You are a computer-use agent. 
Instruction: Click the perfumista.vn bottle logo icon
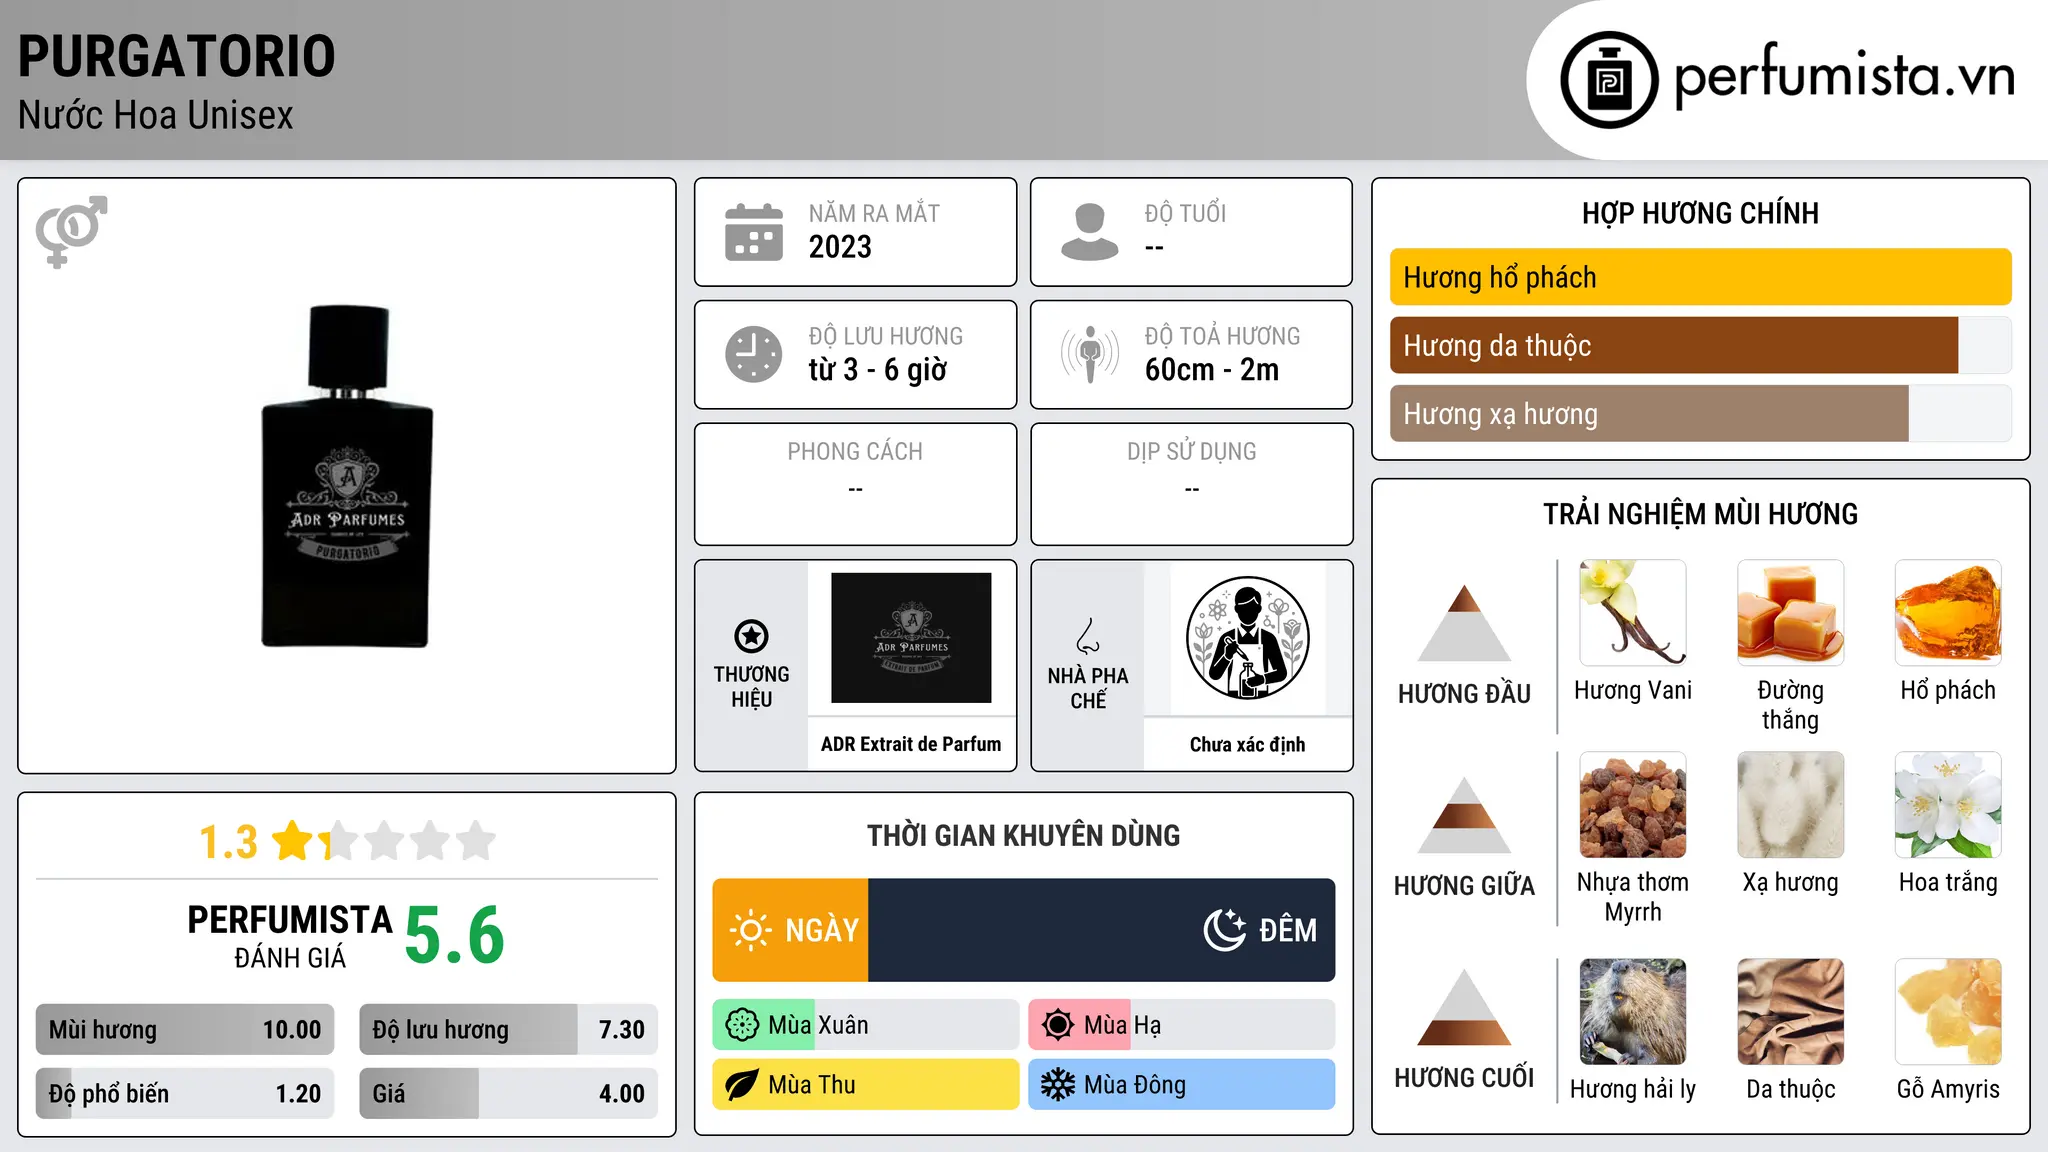point(1609,80)
